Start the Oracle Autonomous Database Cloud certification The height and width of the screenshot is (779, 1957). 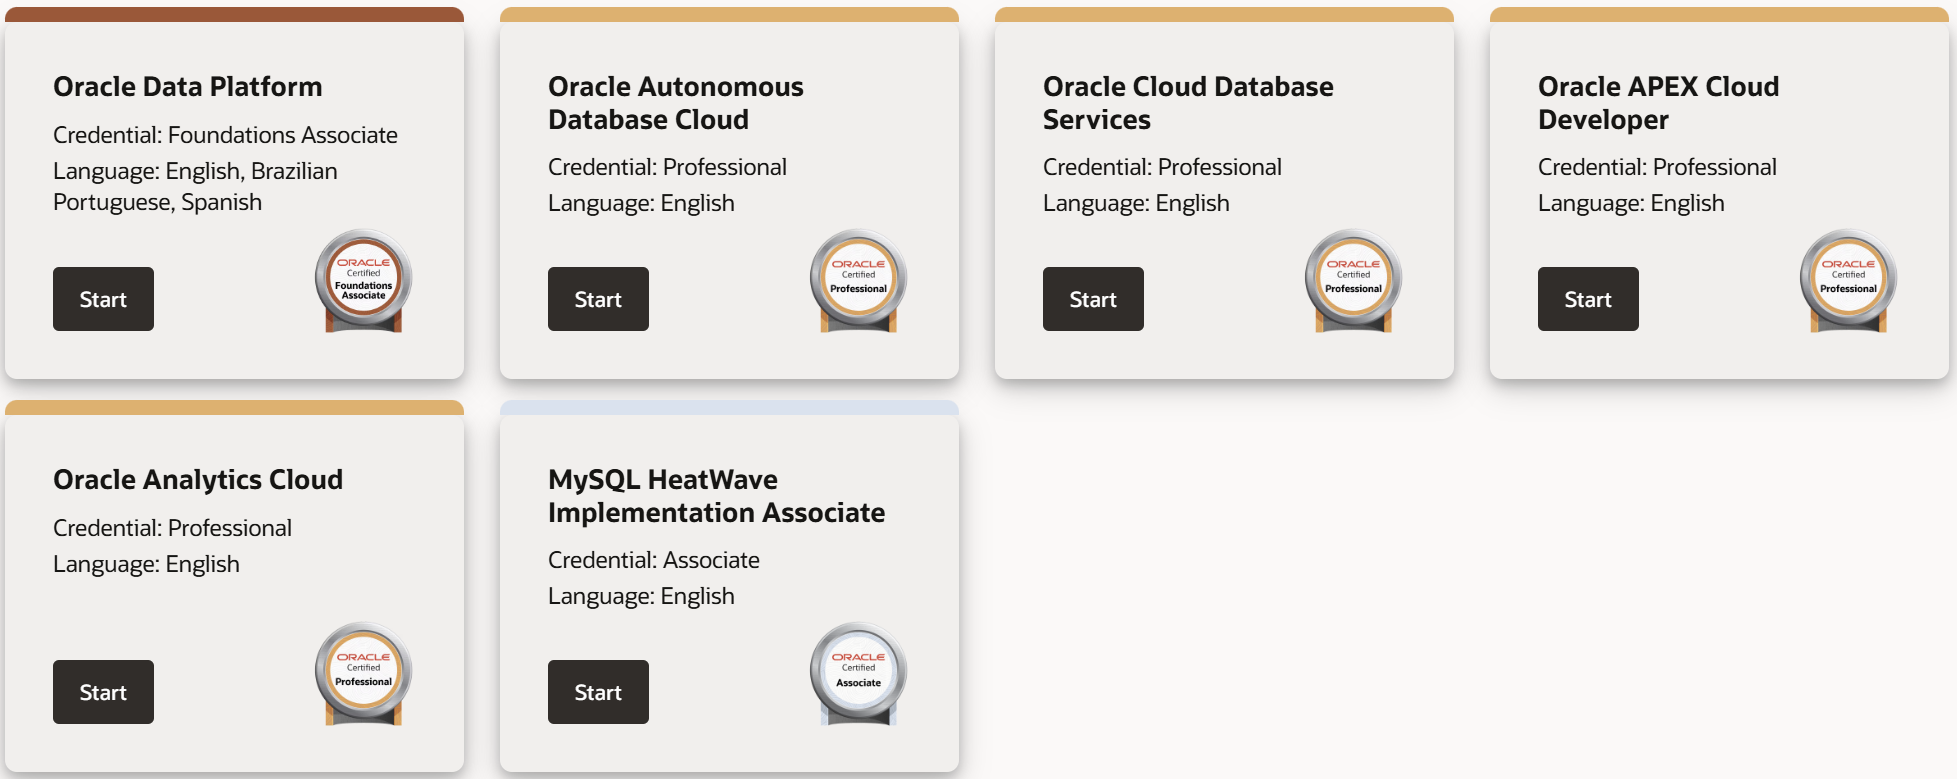click(598, 299)
